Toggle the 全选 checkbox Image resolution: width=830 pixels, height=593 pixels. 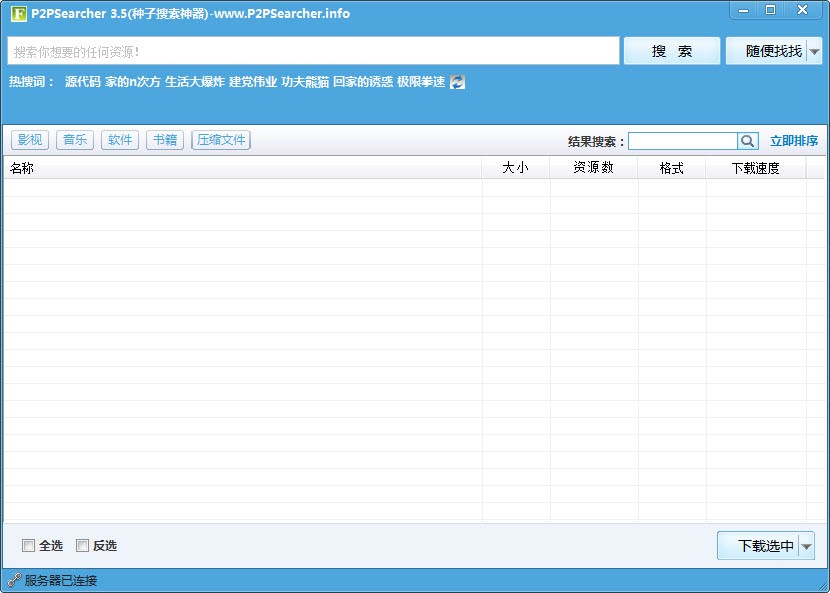(29, 545)
